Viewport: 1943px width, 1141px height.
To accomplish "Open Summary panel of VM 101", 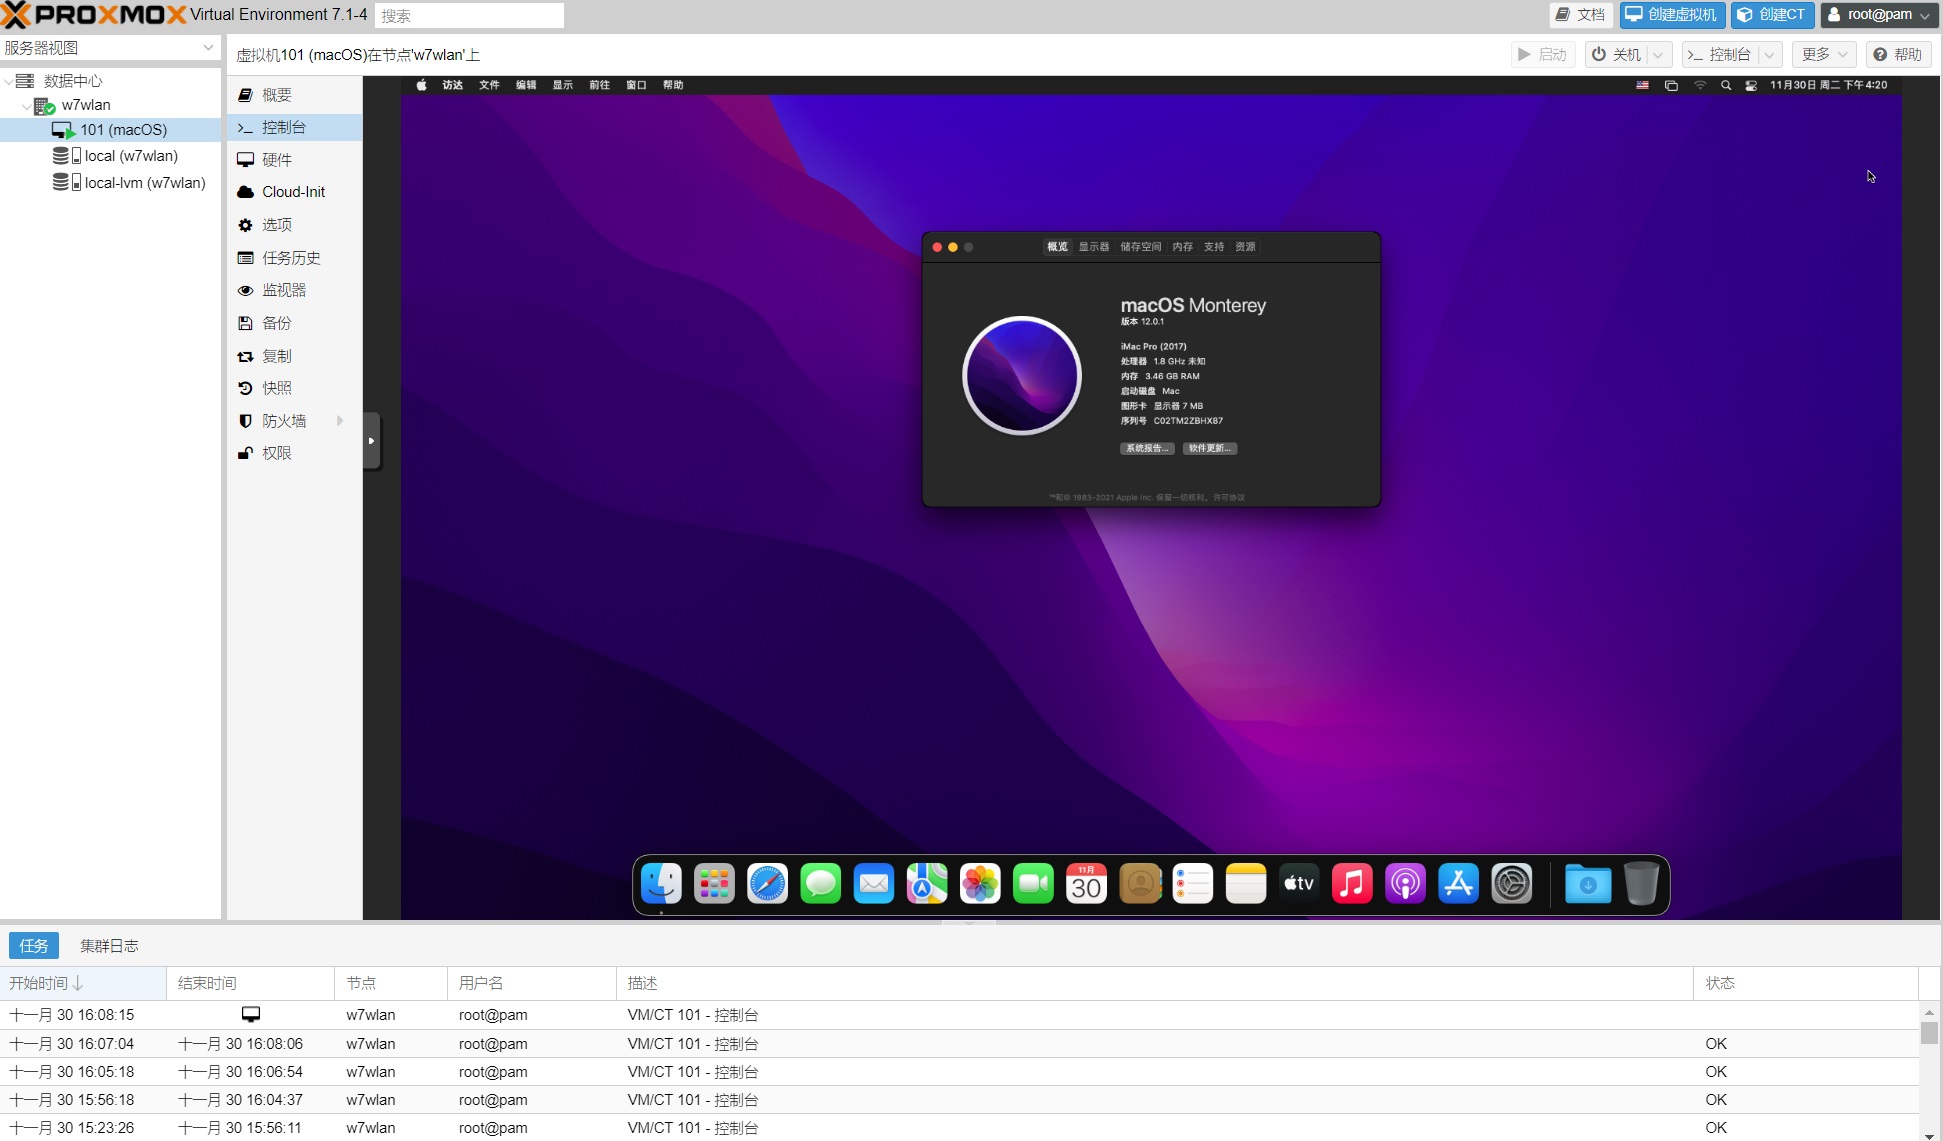I will coord(294,95).
